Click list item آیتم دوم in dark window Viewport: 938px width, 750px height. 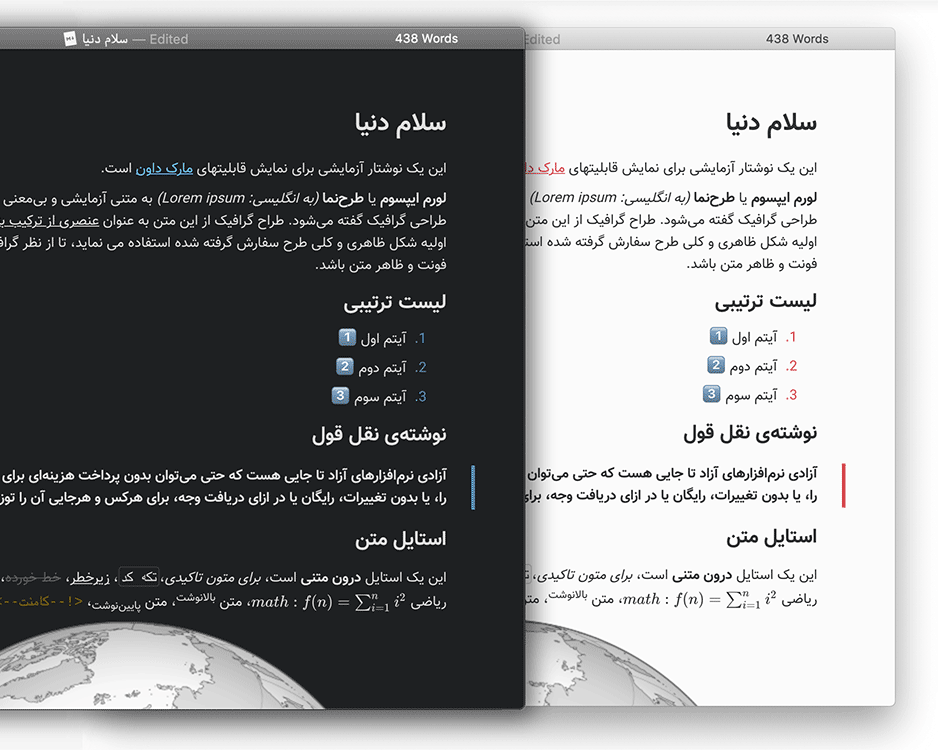tap(382, 367)
